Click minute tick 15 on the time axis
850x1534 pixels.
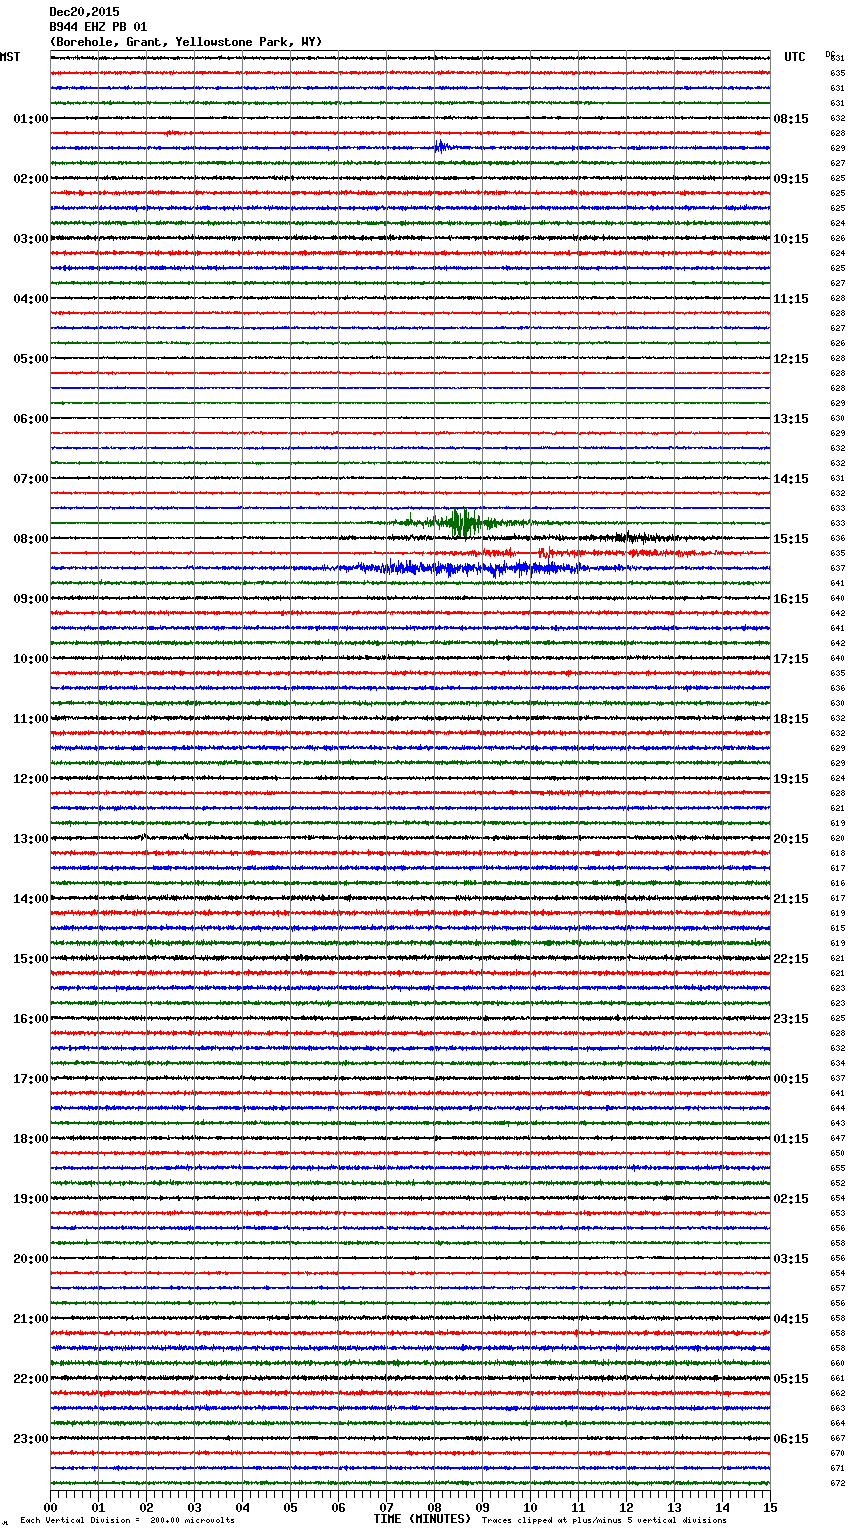tap(770, 1507)
